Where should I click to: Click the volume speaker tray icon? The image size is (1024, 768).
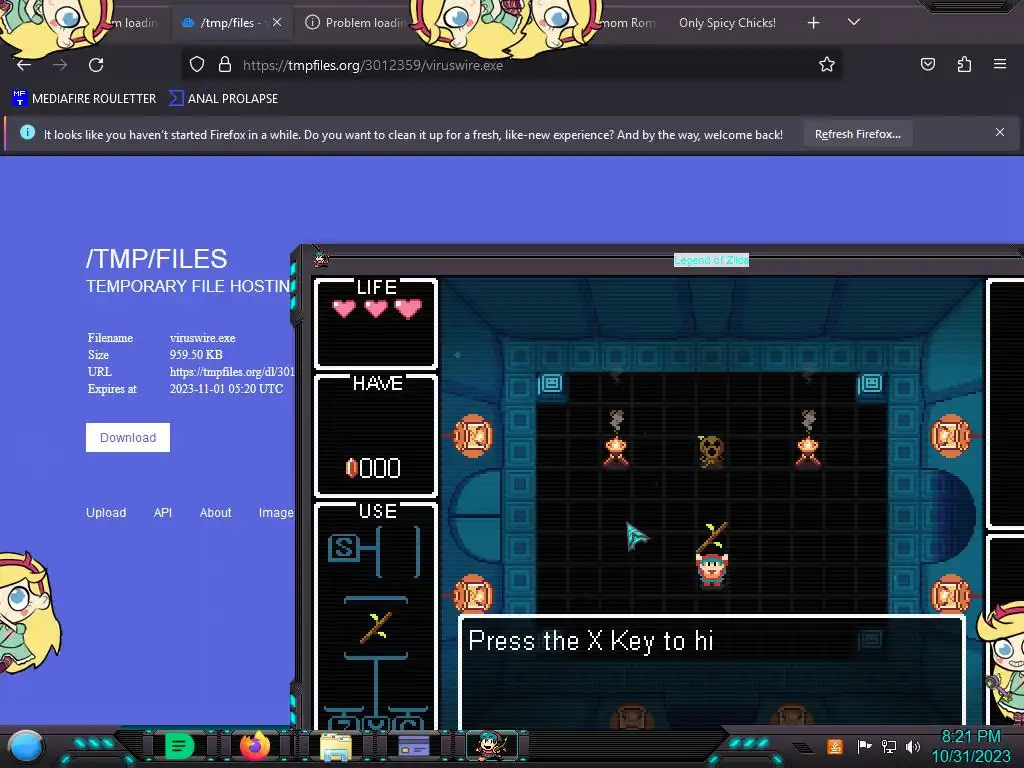(x=912, y=746)
